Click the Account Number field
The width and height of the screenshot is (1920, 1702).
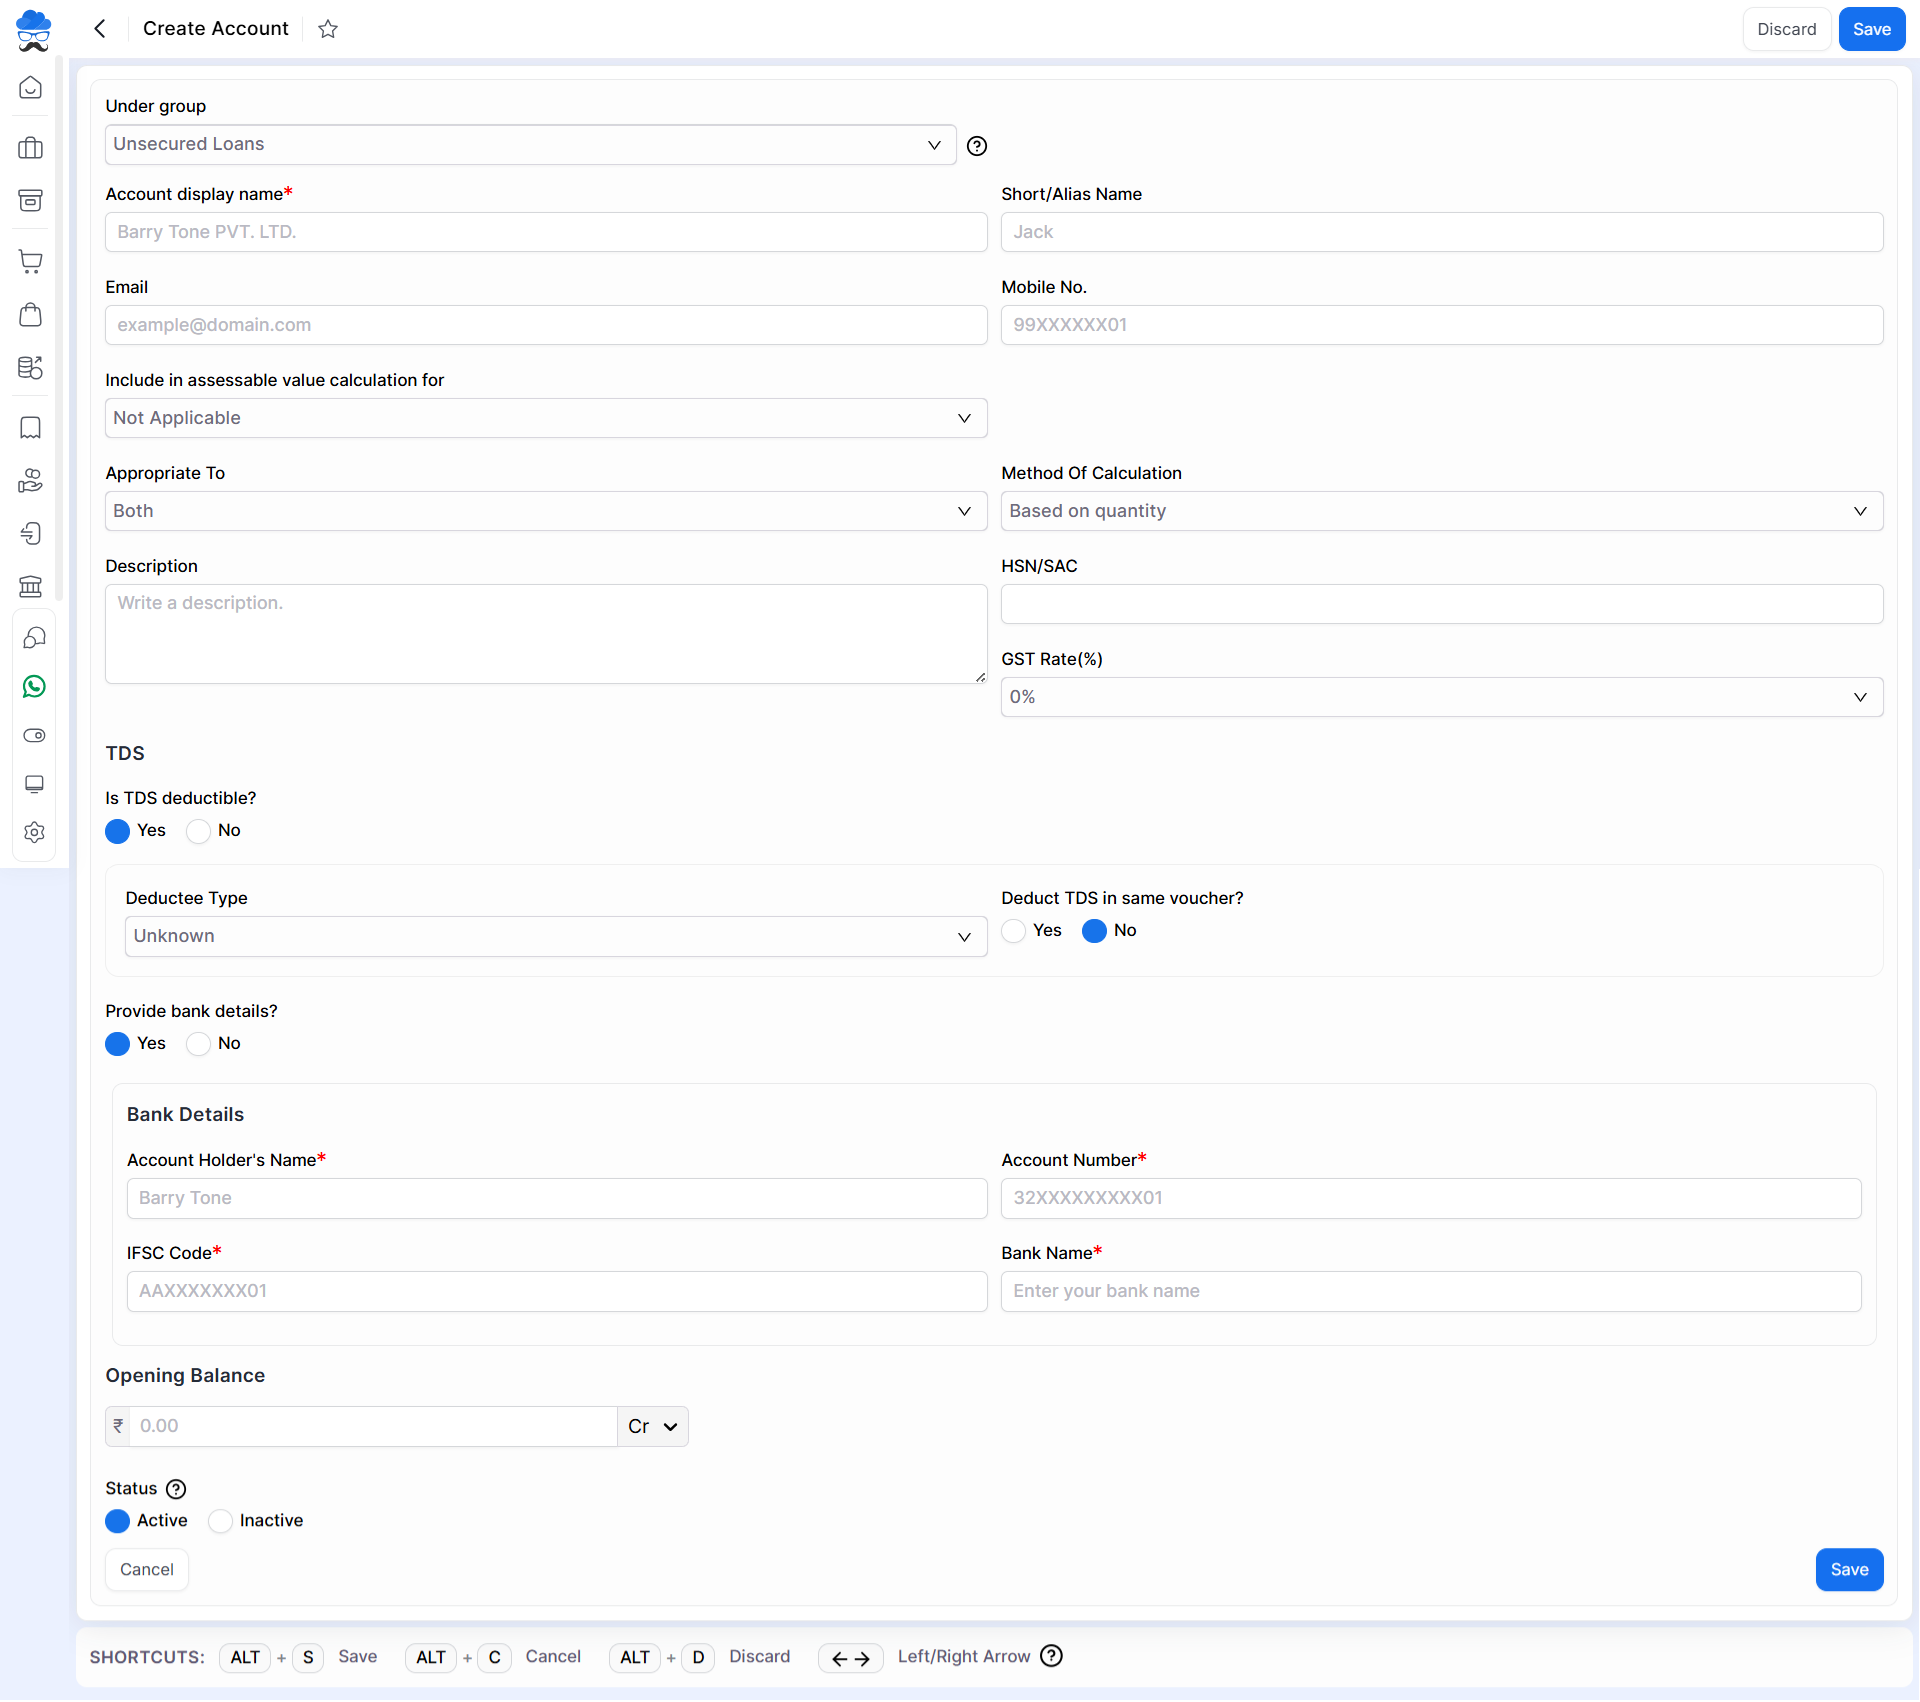coord(1431,1198)
